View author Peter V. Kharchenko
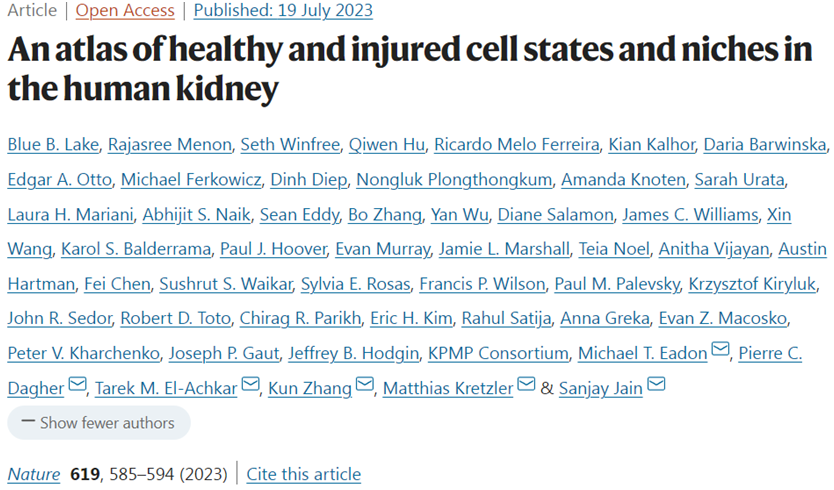834x490 pixels. 81,353
